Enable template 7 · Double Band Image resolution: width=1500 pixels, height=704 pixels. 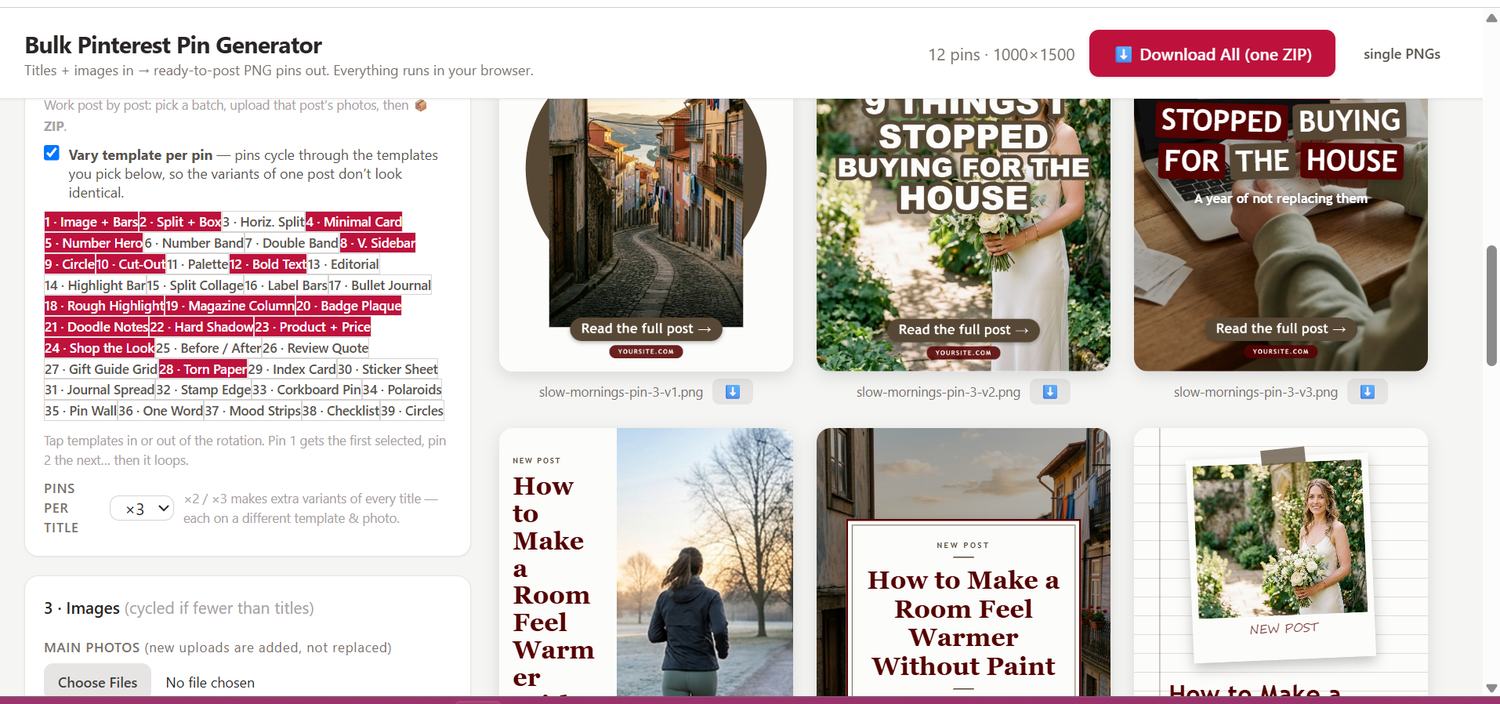tap(292, 243)
